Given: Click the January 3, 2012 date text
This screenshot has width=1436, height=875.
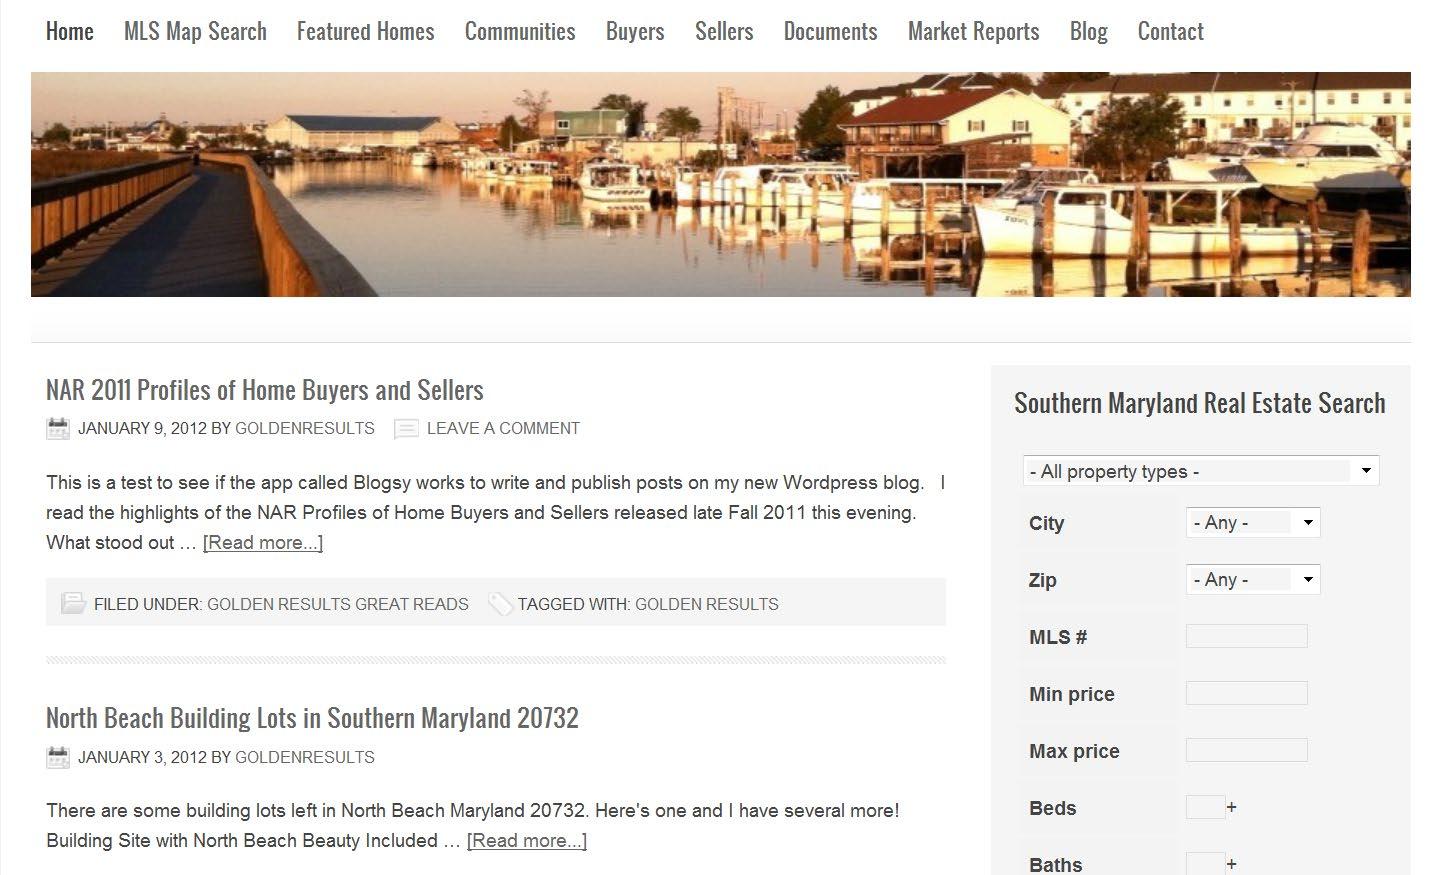Looking at the screenshot, I should pyautogui.click(x=142, y=757).
